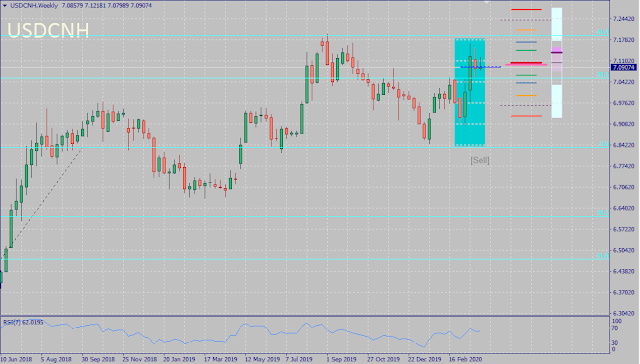Image resolution: width=640 pixels, height=364 pixels.
Task: Click the 6.97620 price axis label
Action: [x=624, y=103]
